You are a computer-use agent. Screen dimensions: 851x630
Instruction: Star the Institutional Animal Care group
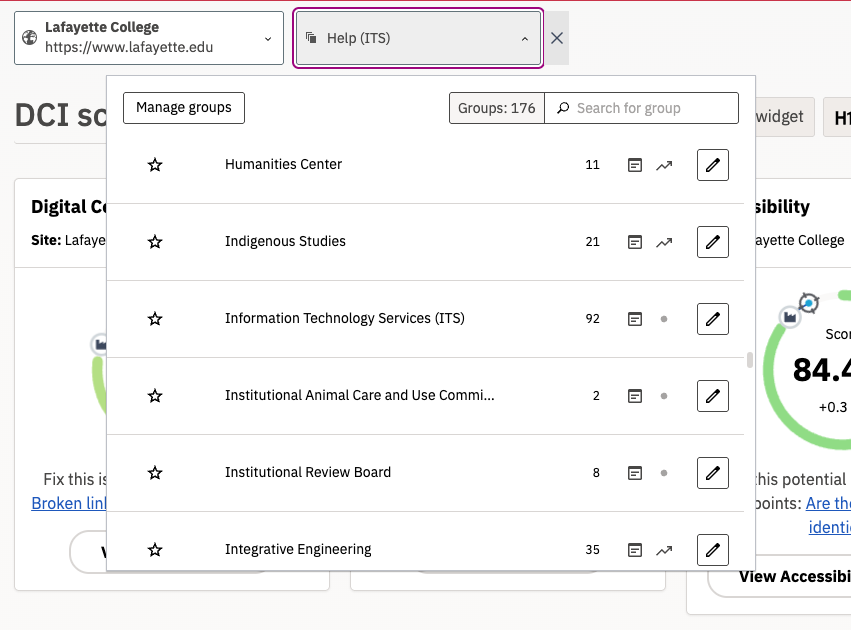coord(155,396)
